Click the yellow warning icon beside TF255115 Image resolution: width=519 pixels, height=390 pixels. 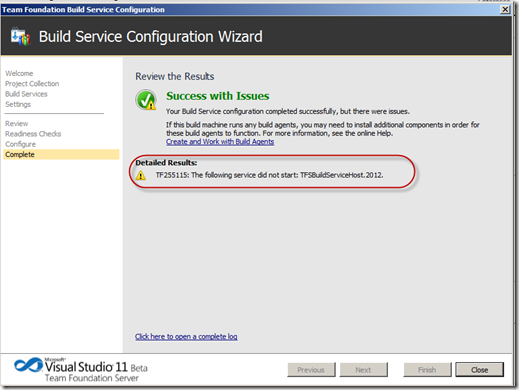coord(141,175)
